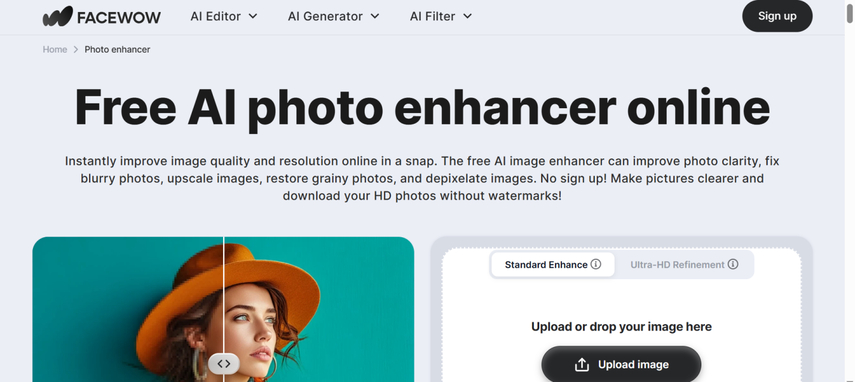Click 'Upload or drop your image here' text
855x382 pixels.
pyautogui.click(x=621, y=327)
